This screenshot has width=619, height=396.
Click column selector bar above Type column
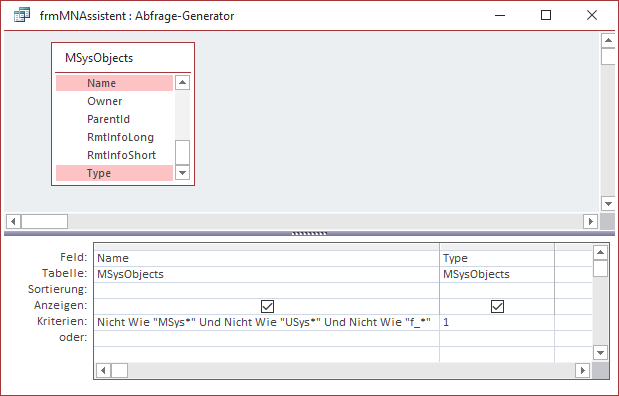[x=497, y=247]
